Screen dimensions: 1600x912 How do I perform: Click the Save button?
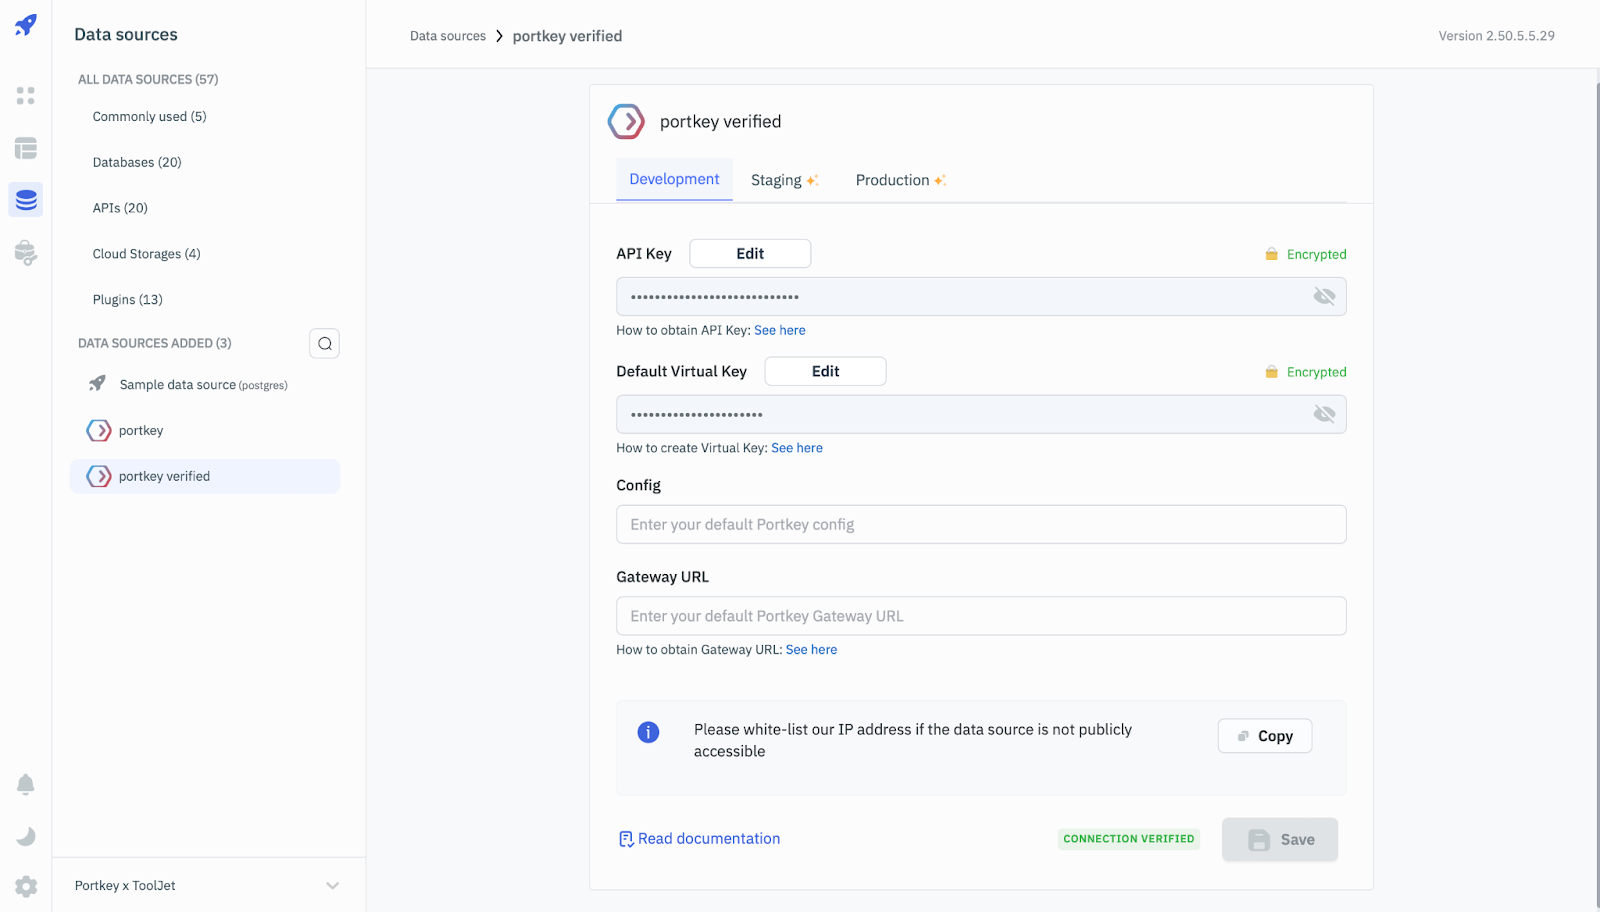click(x=1280, y=840)
